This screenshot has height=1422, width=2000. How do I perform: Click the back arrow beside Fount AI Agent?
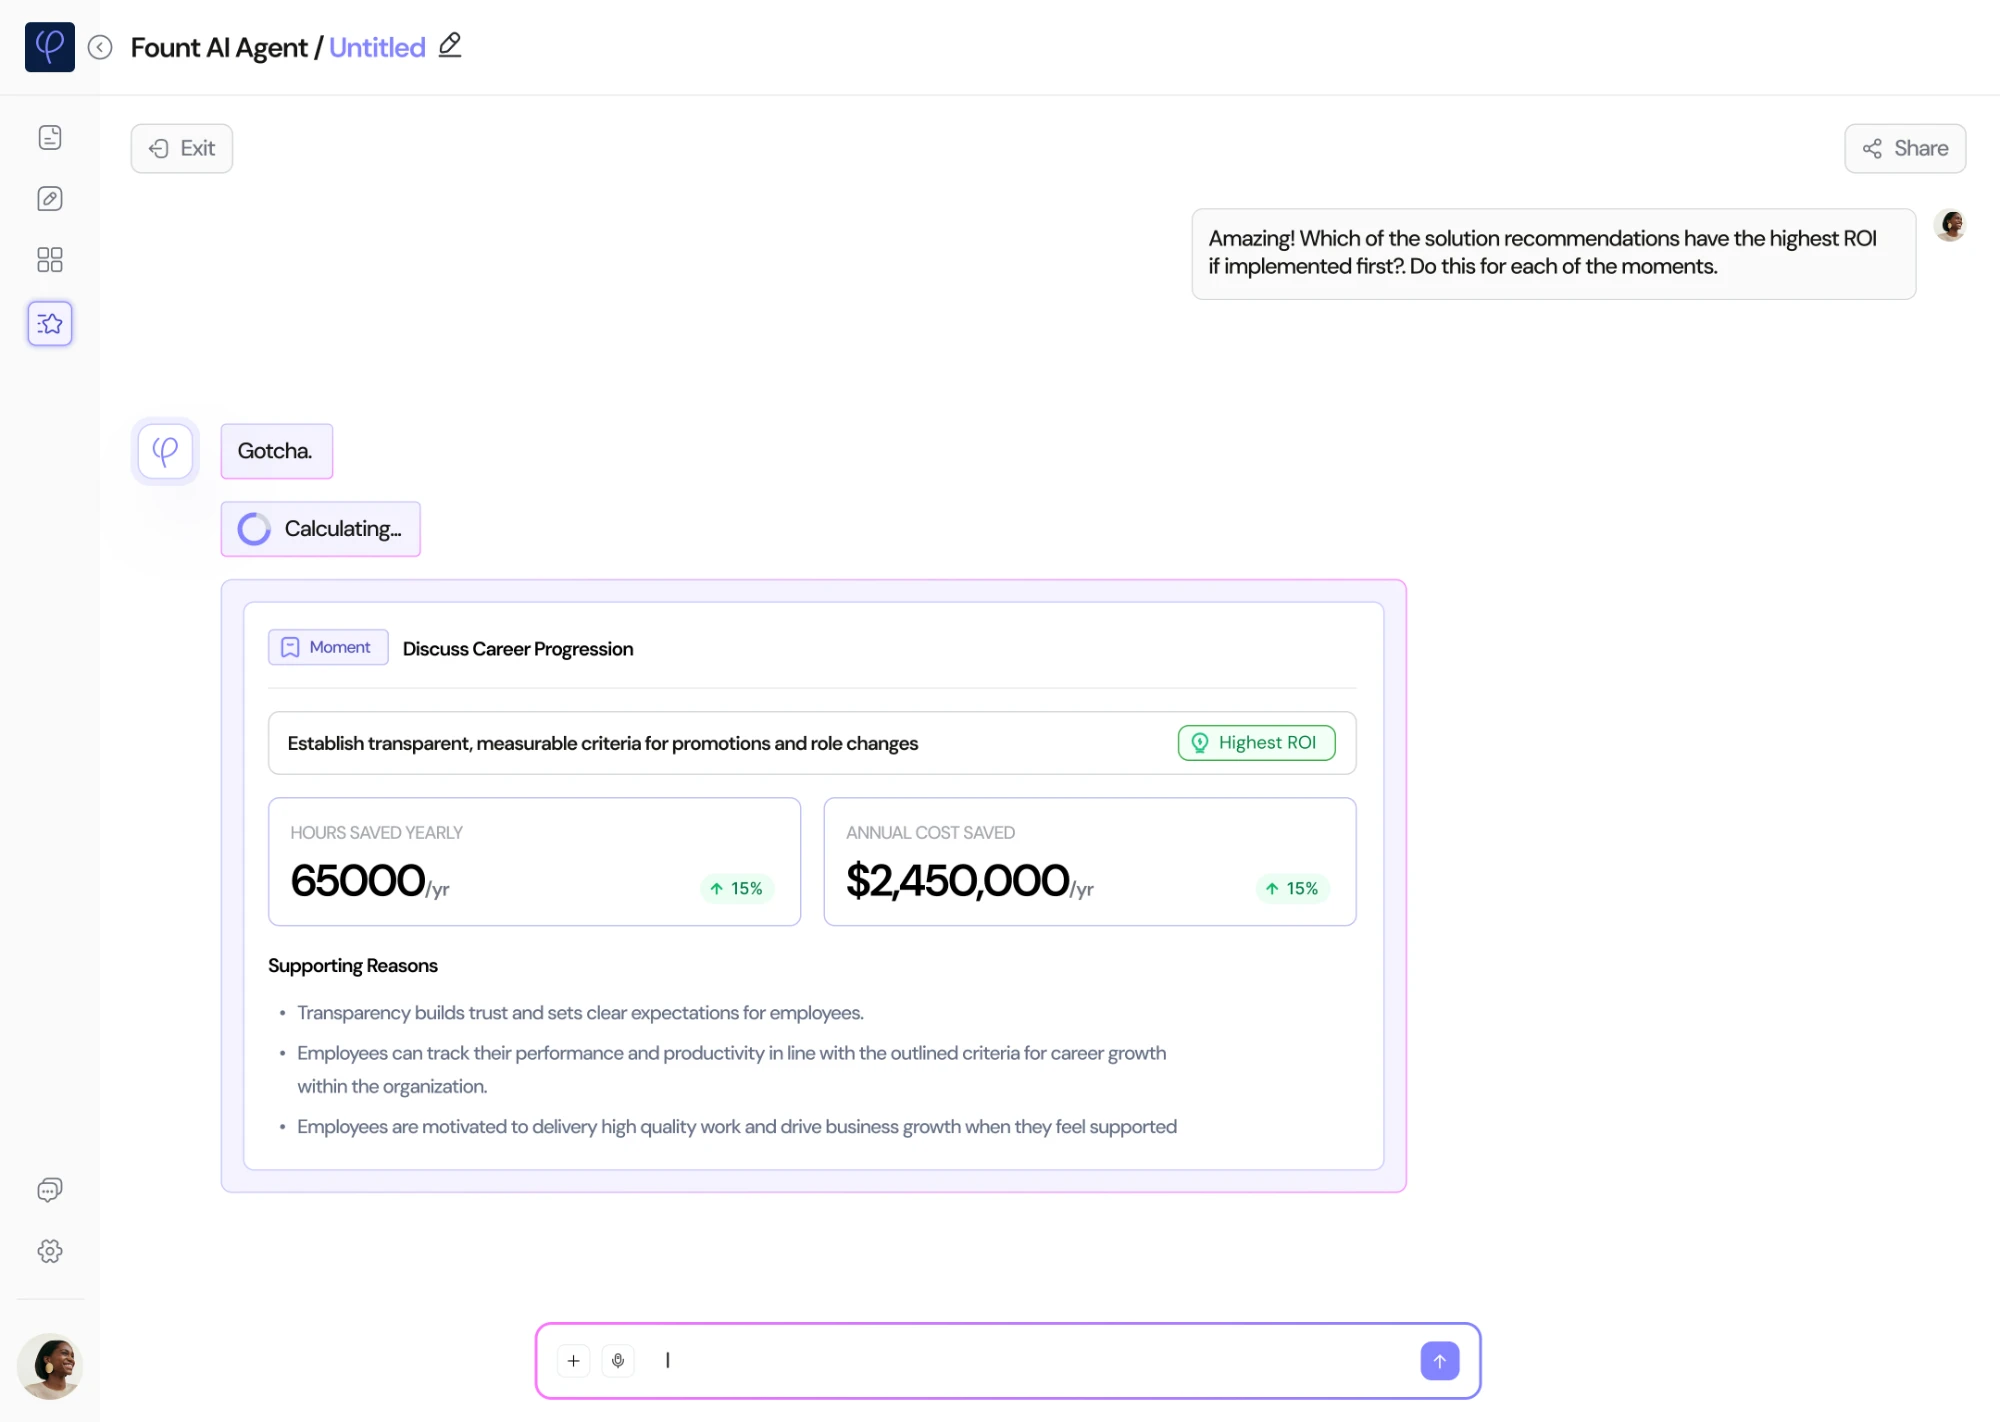click(100, 47)
